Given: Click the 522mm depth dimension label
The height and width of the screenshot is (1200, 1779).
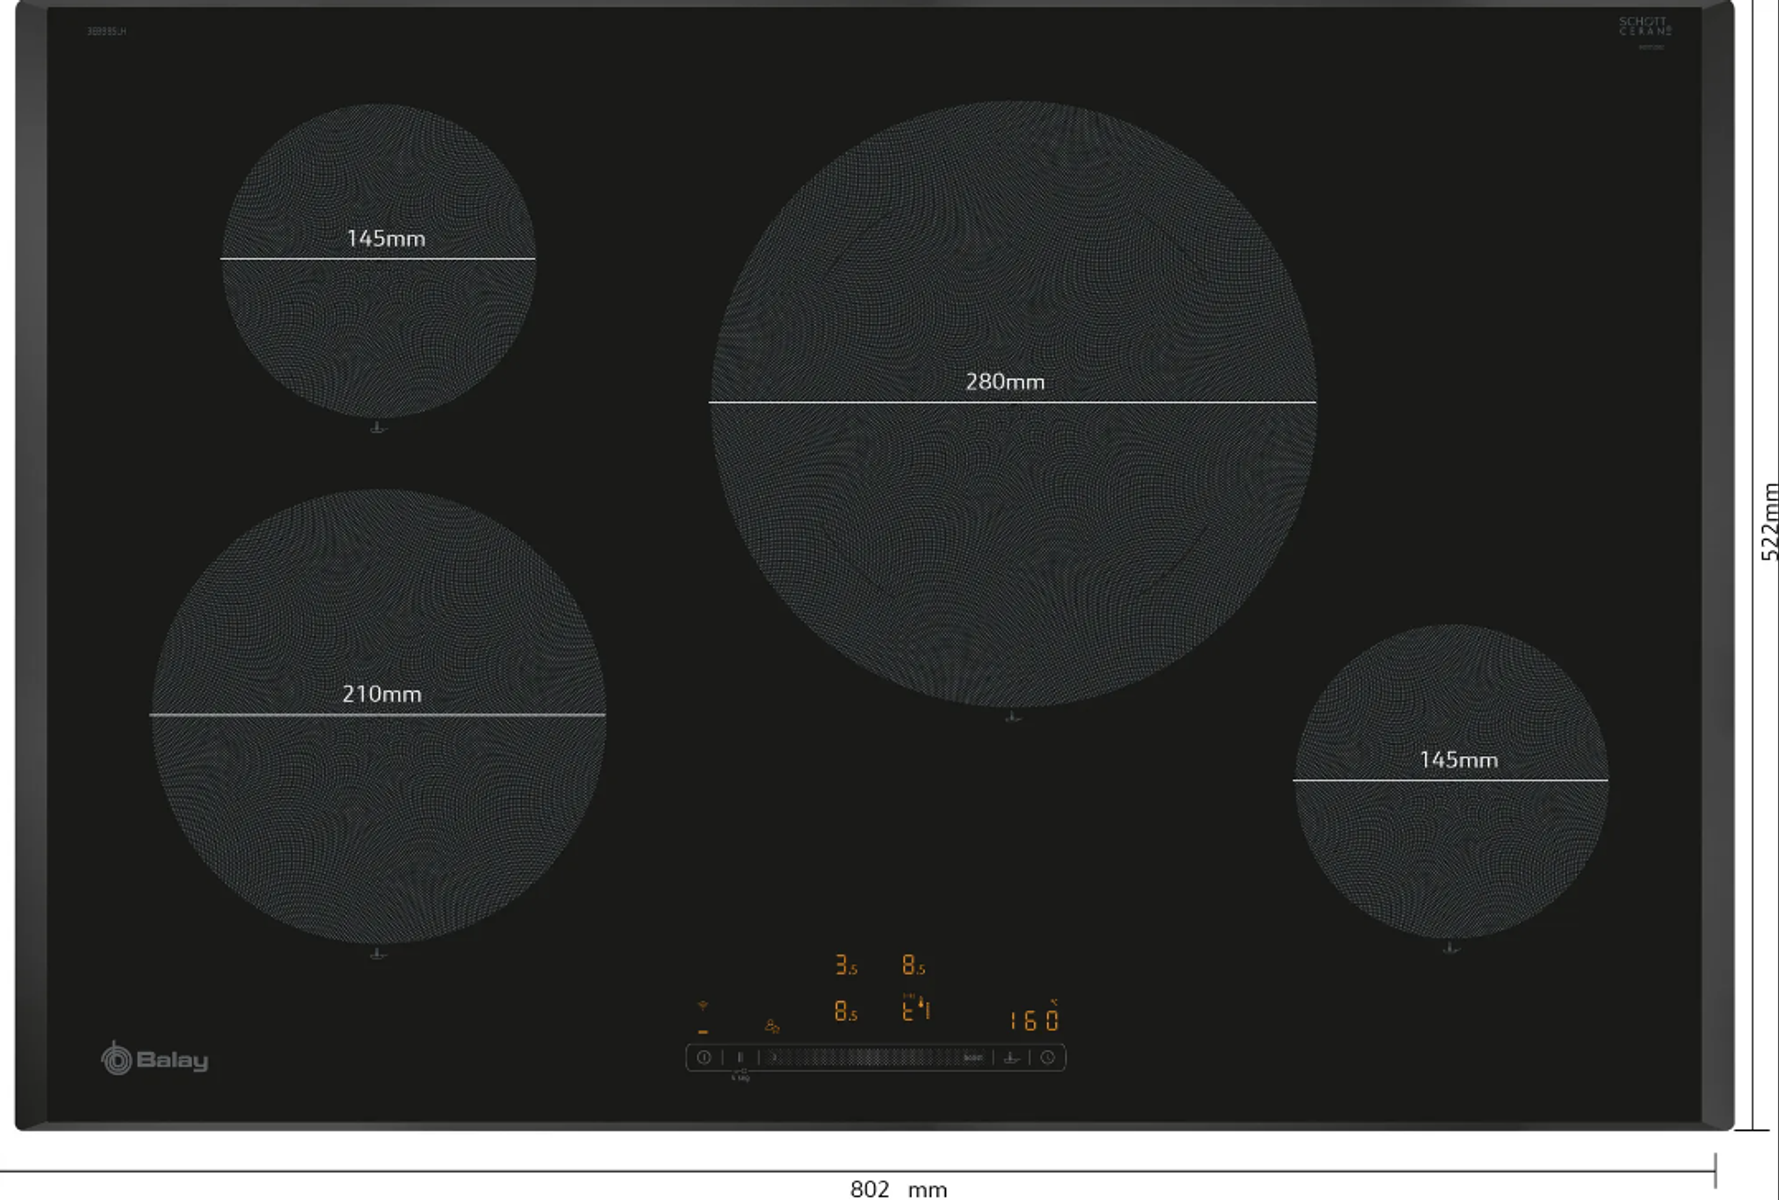Looking at the screenshot, I should click(1769, 521).
